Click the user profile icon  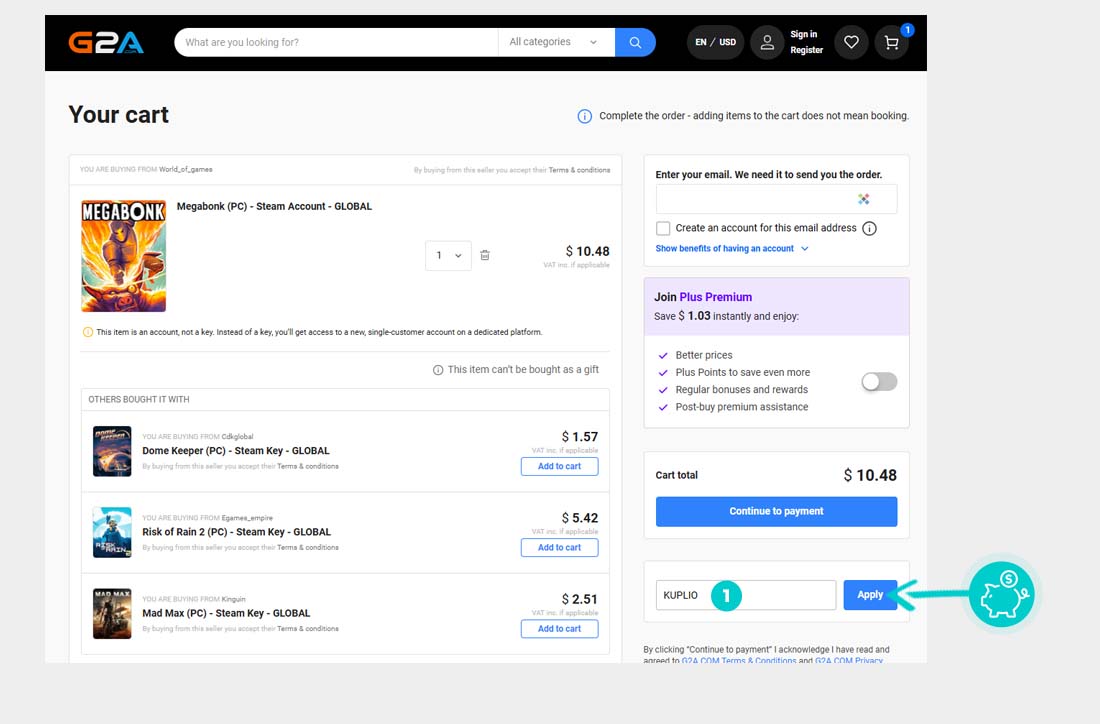(767, 42)
